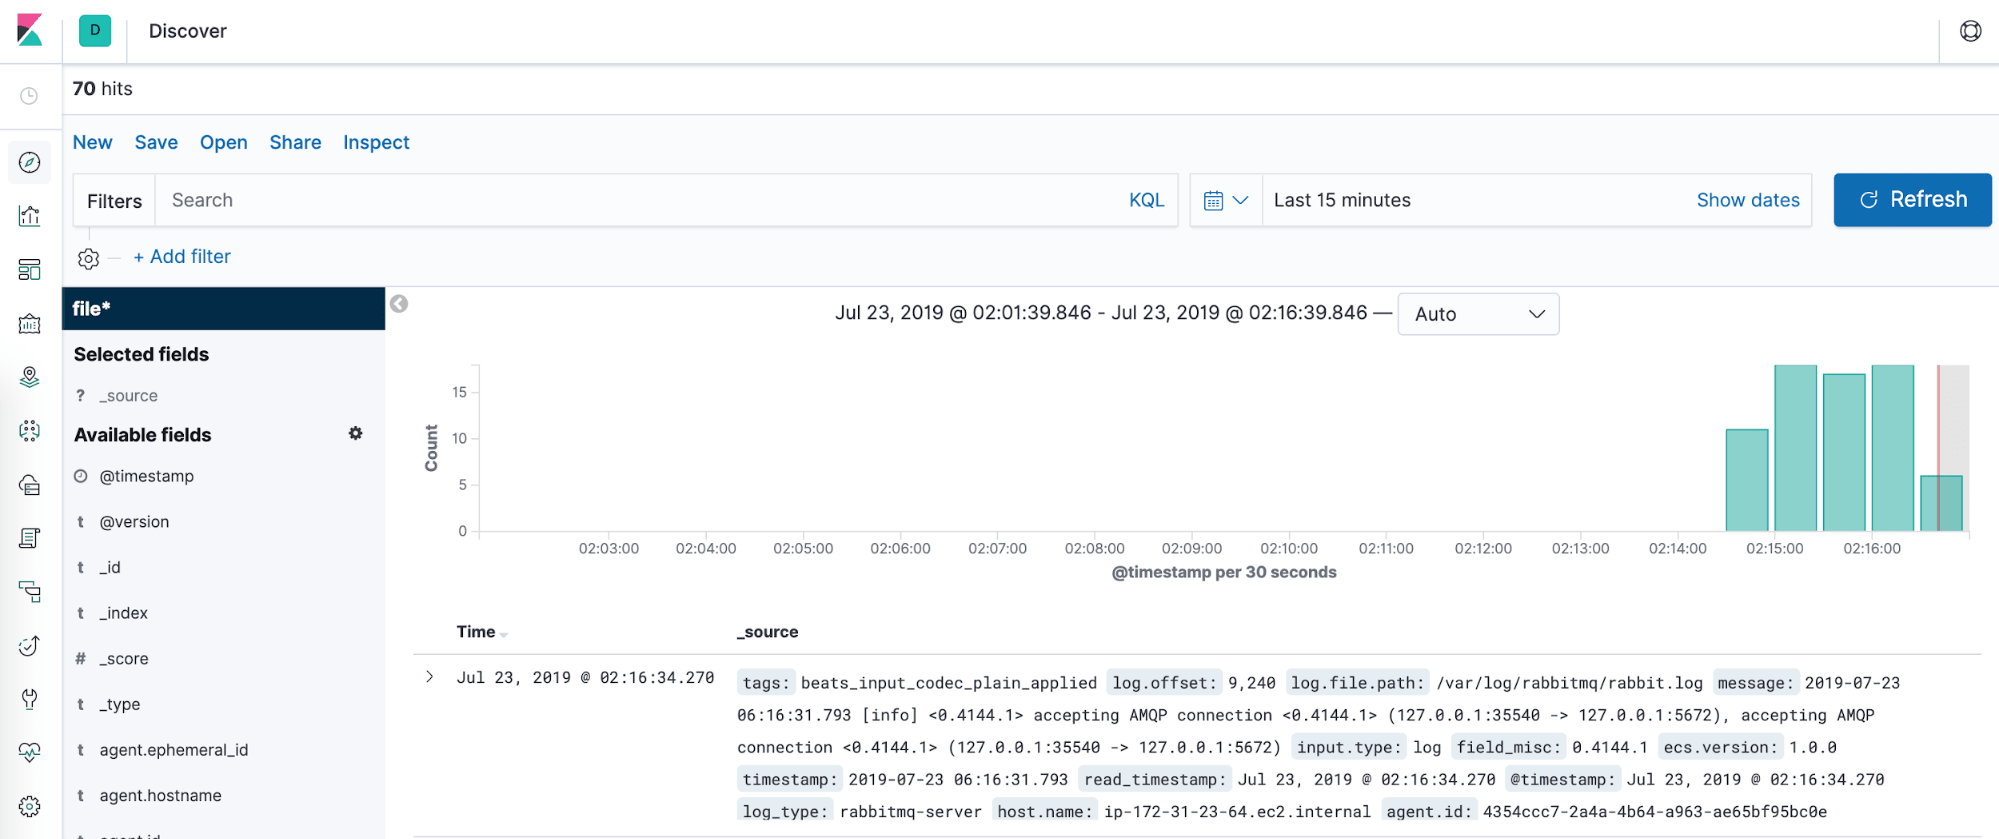The height and width of the screenshot is (839, 1999).
Task: Open the calendar quick menu dropdown
Action: click(x=1226, y=200)
